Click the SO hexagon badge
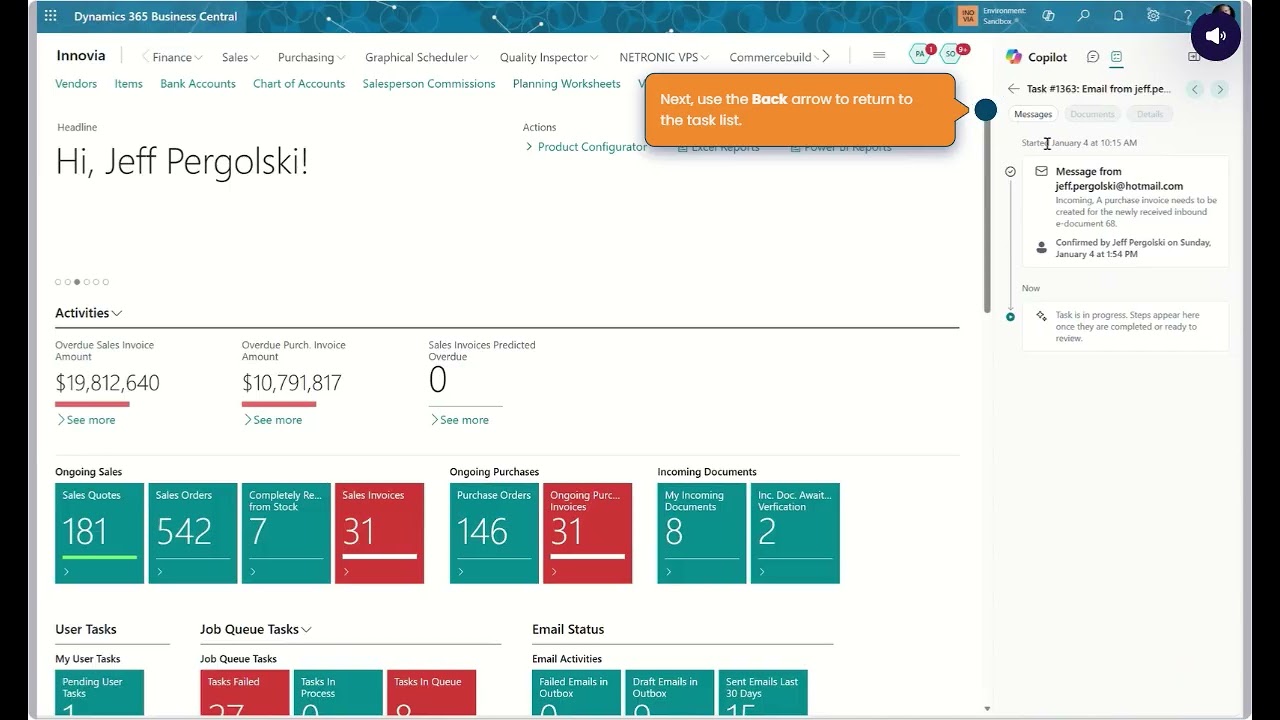This screenshot has width=1280, height=720. pyautogui.click(x=952, y=54)
